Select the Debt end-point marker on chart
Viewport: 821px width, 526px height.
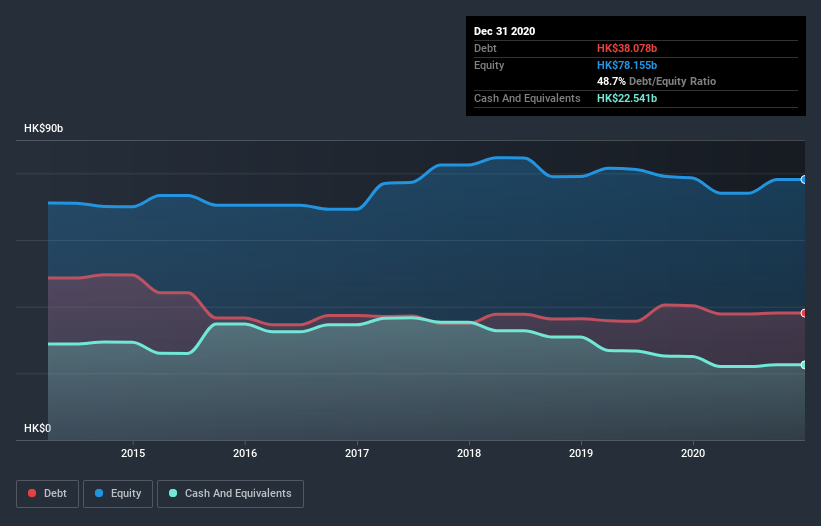pos(804,313)
